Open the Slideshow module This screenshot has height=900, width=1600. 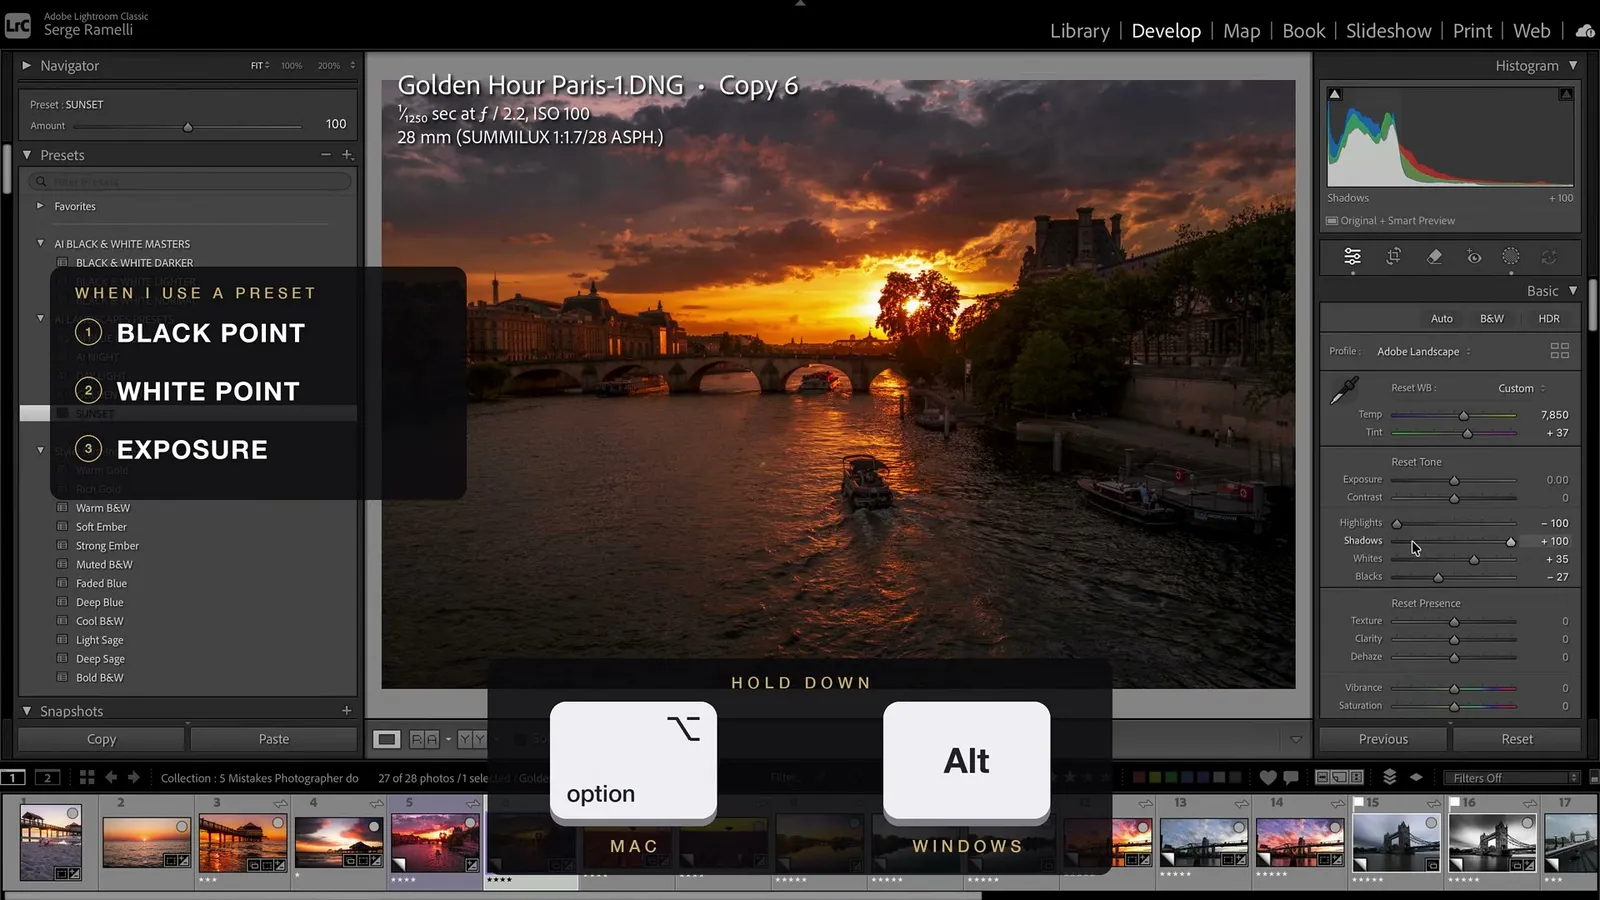pos(1389,31)
